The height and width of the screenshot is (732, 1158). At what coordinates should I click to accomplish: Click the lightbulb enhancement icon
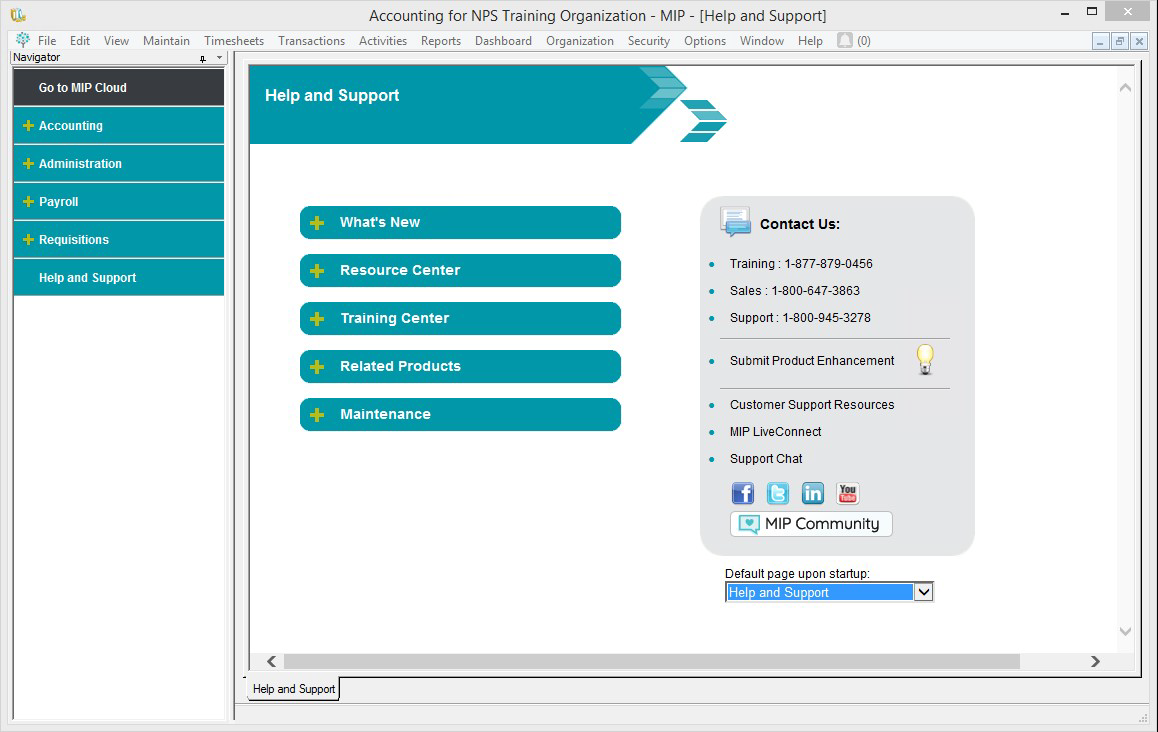[x=925, y=360]
